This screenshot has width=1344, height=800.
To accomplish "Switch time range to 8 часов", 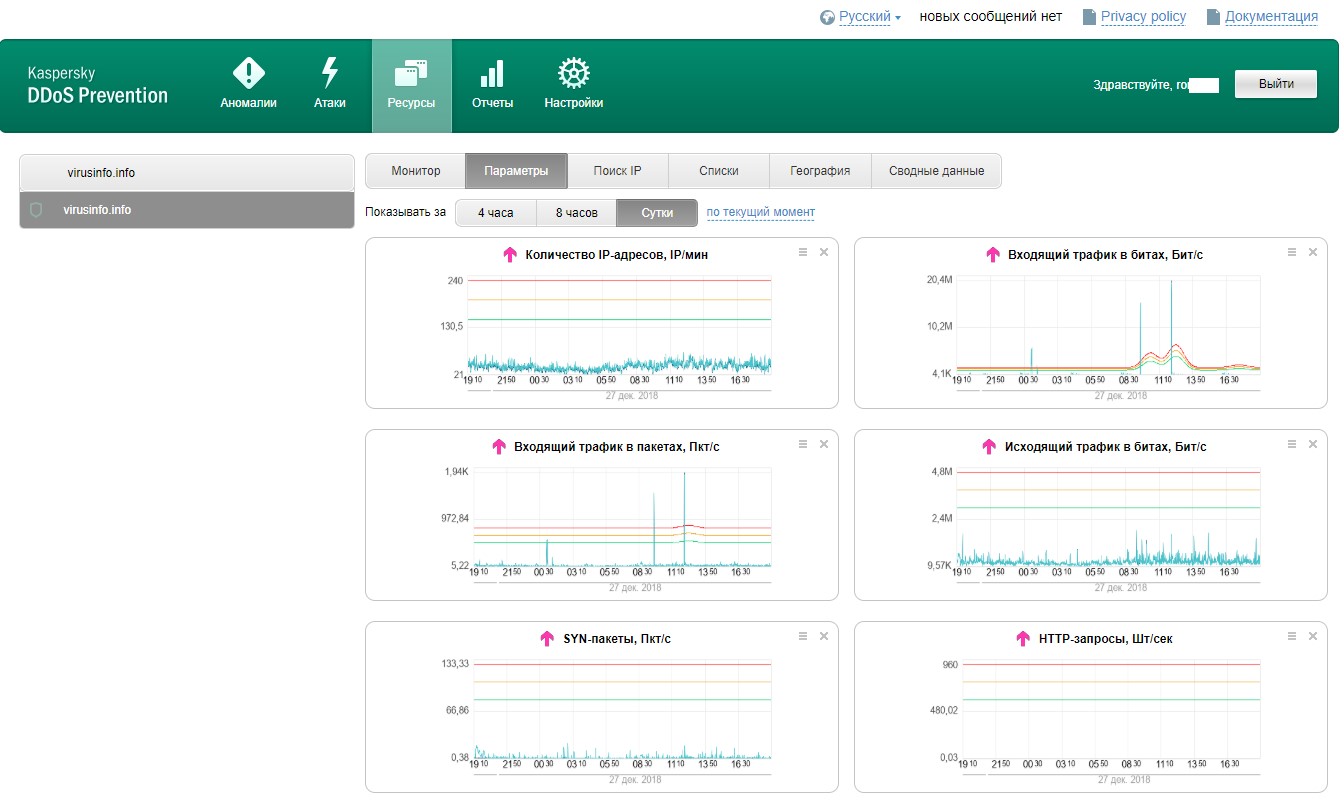I will (576, 213).
